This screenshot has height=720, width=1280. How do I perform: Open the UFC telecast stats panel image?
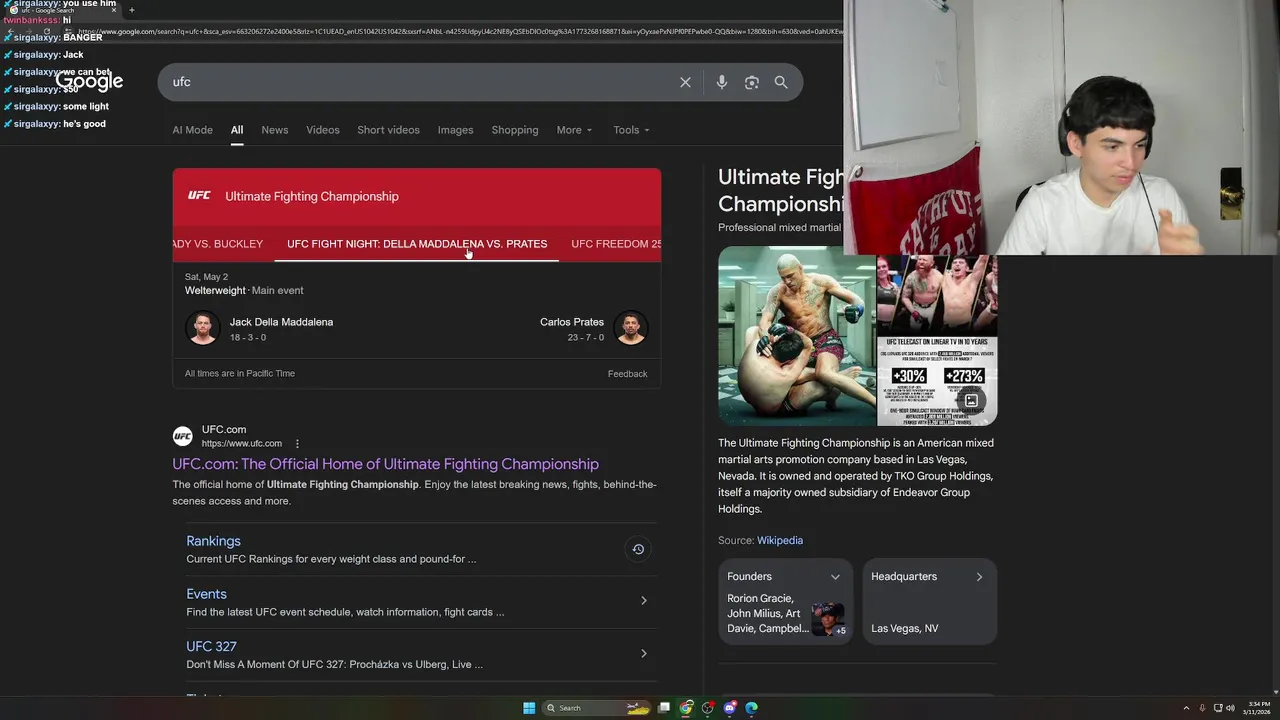pos(937,341)
